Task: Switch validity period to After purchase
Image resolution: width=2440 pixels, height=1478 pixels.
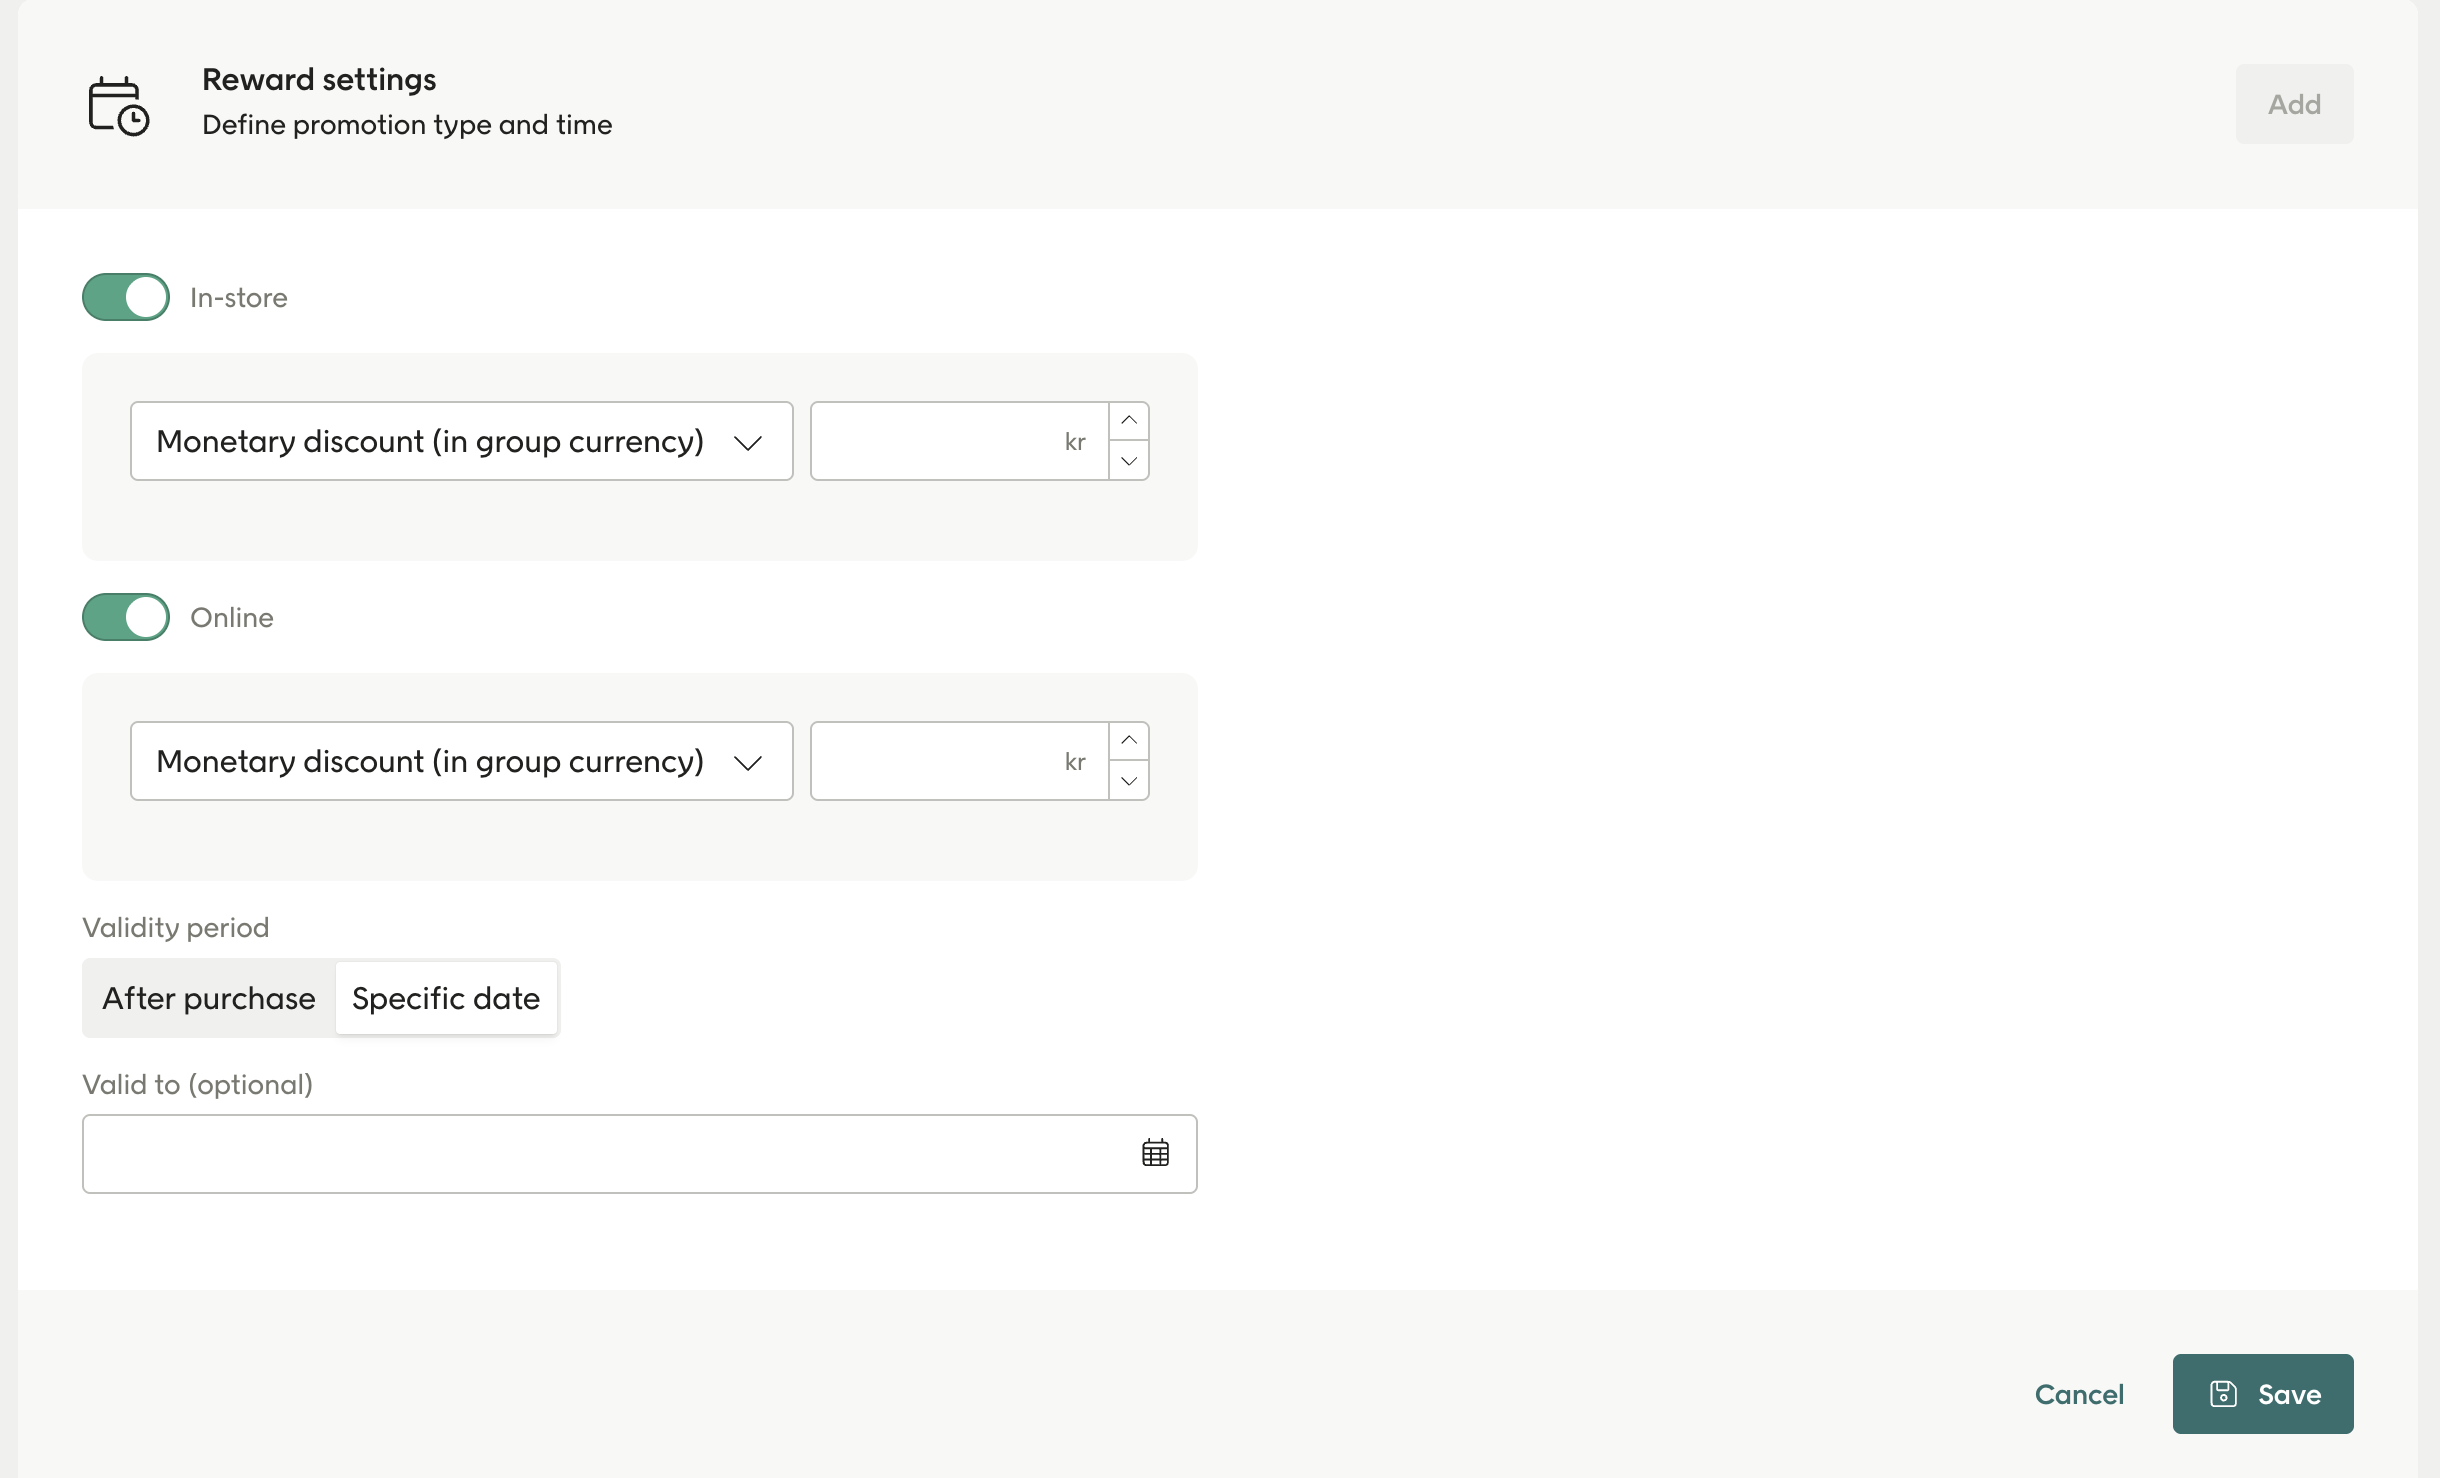Action: pyautogui.click(x=209, y=998)
